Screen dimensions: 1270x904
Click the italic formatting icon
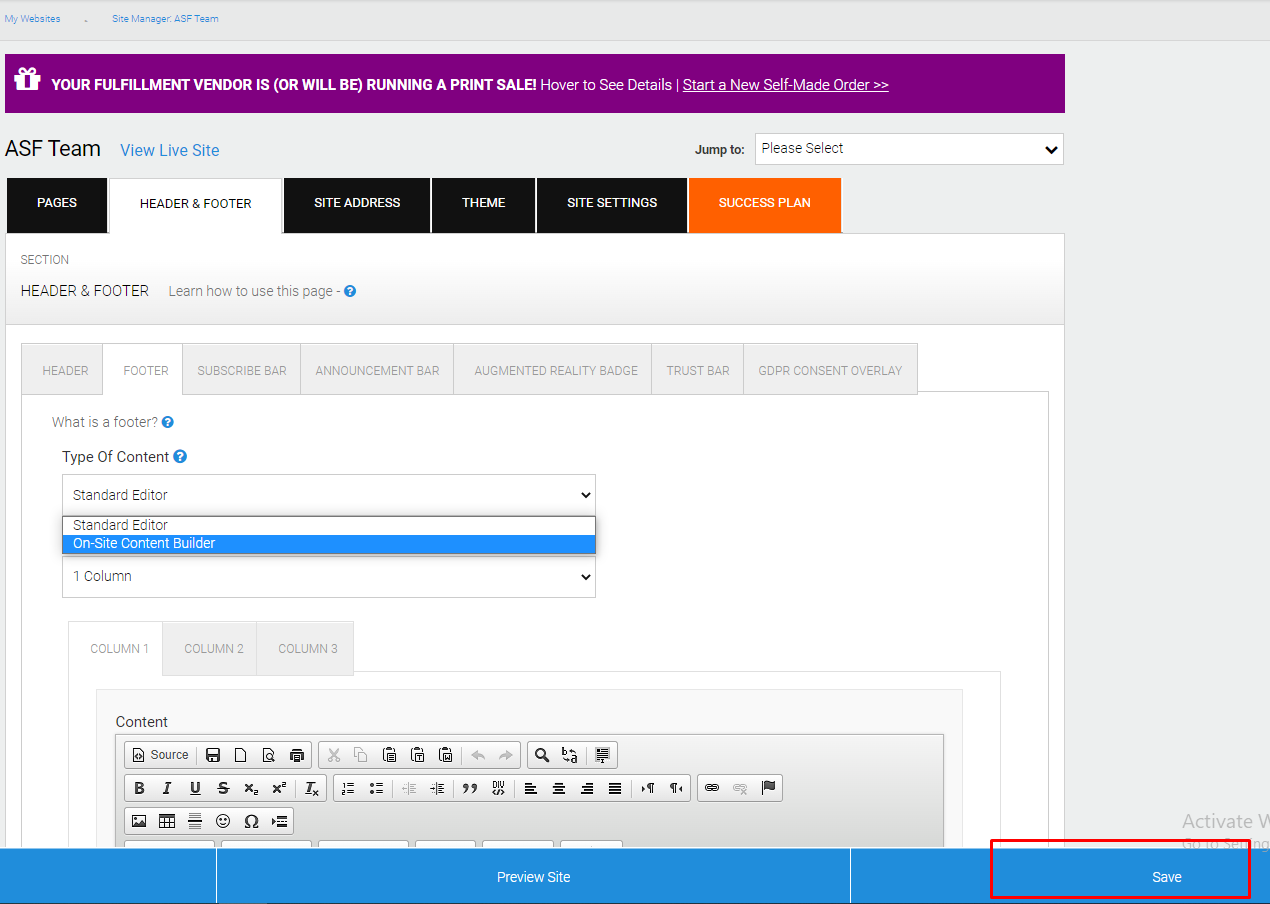point(167,788)
